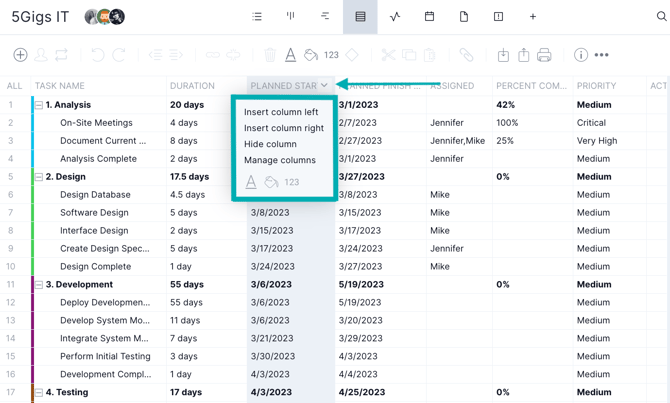Indent the selected task
Image resolution: width=670 pixels, height=403 pixels.
176,55
